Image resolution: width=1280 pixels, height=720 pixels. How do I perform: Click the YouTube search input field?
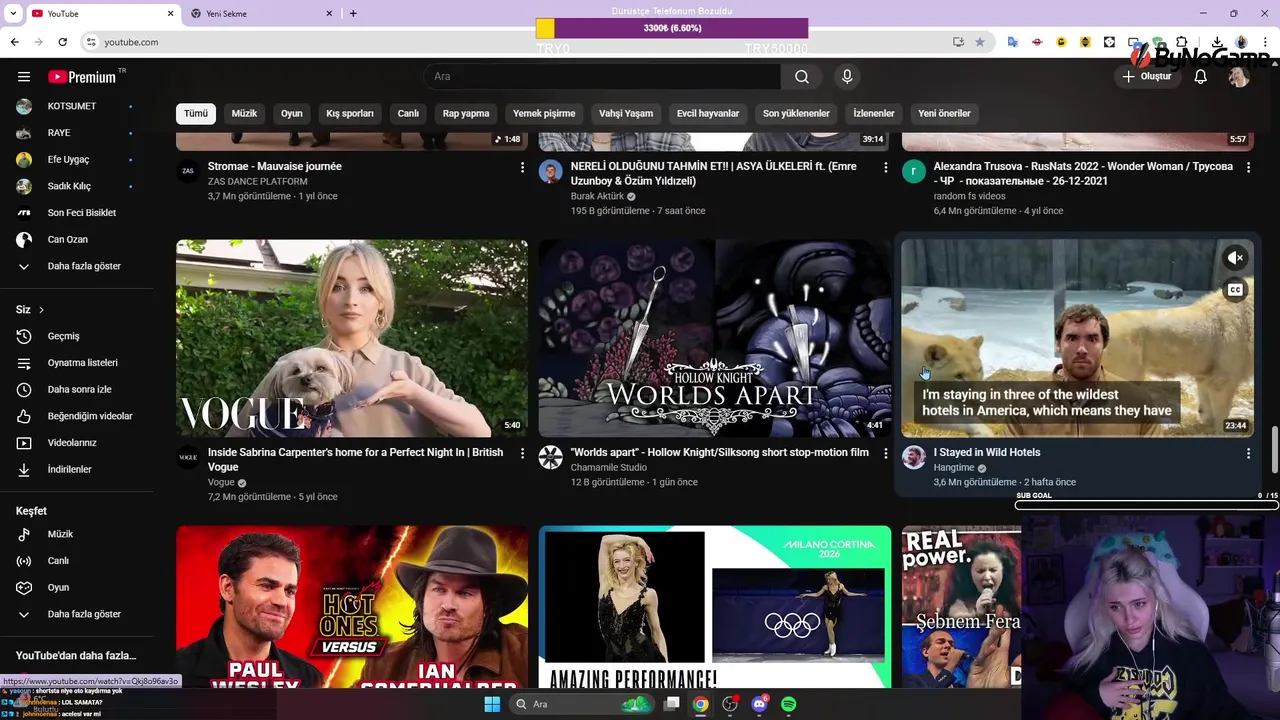[602, 77]
